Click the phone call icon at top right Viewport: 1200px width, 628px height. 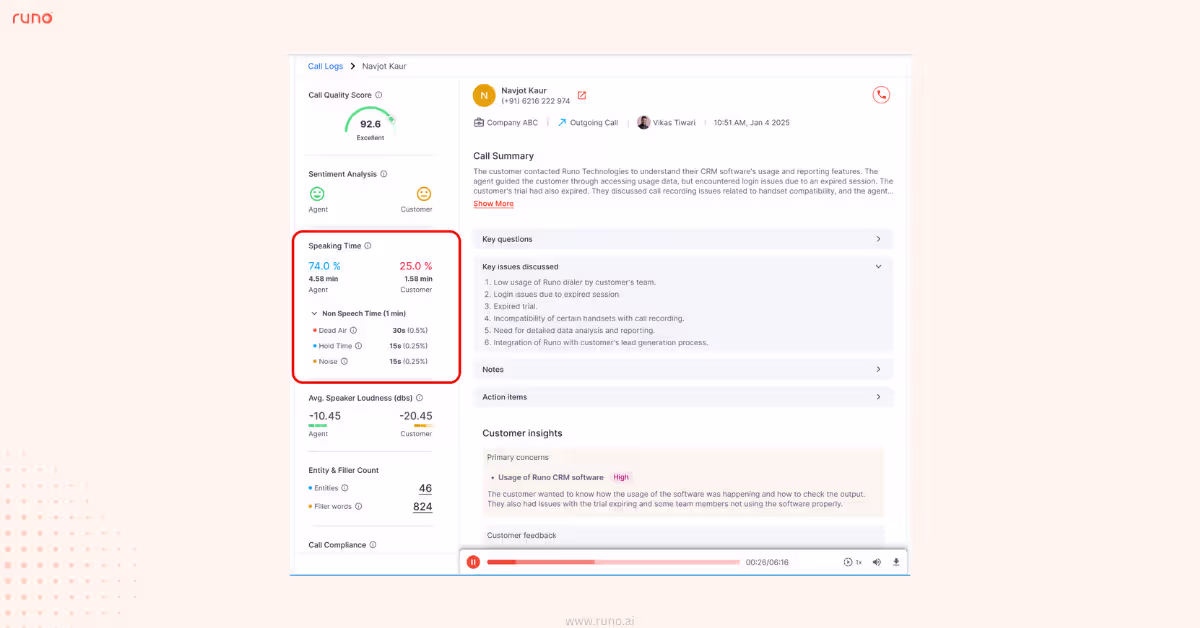pos(881,94)
